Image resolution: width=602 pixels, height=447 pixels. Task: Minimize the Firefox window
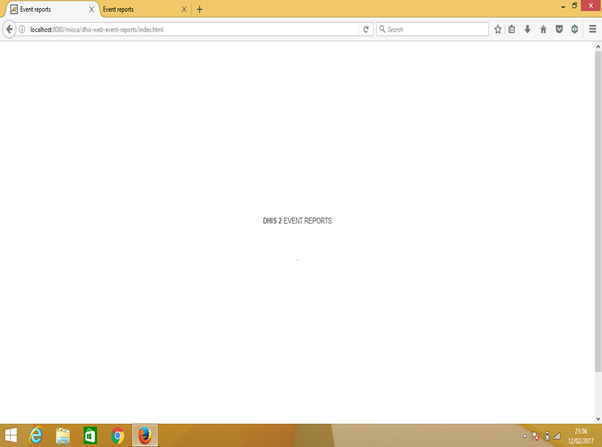pyautogui.click(x=563, y=6)
